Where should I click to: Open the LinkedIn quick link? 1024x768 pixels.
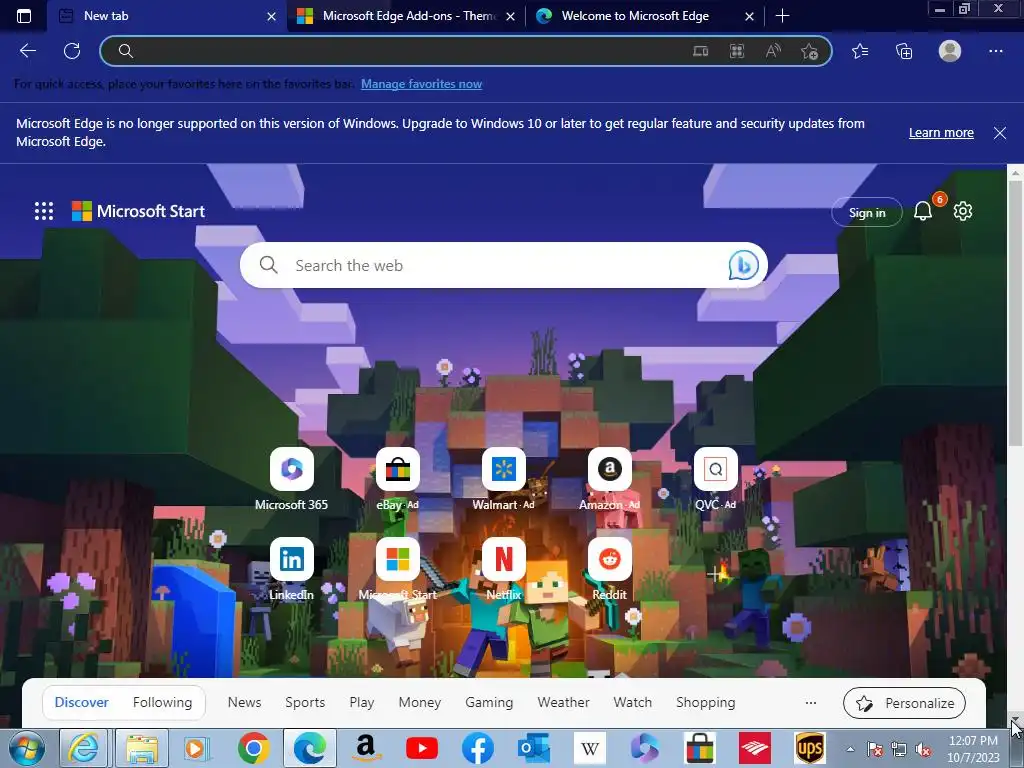(x=291, y=569)
